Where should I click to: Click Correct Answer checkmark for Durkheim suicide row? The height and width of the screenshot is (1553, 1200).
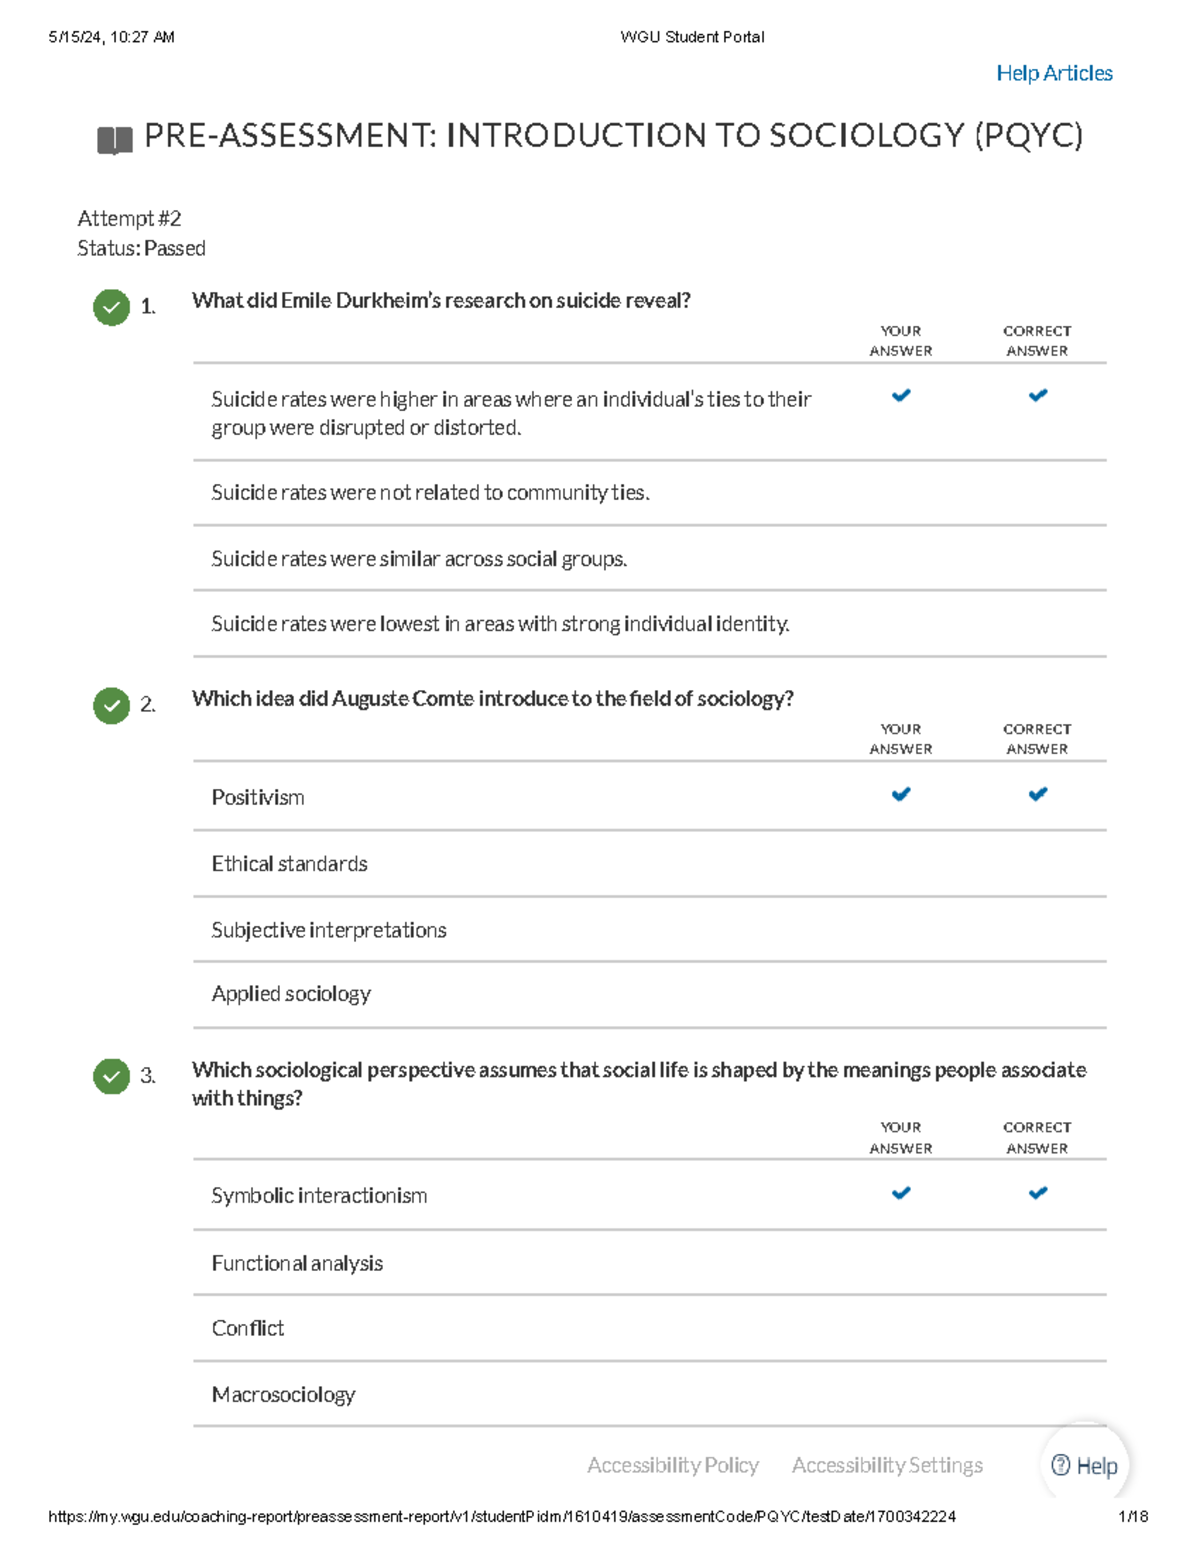1038,395
